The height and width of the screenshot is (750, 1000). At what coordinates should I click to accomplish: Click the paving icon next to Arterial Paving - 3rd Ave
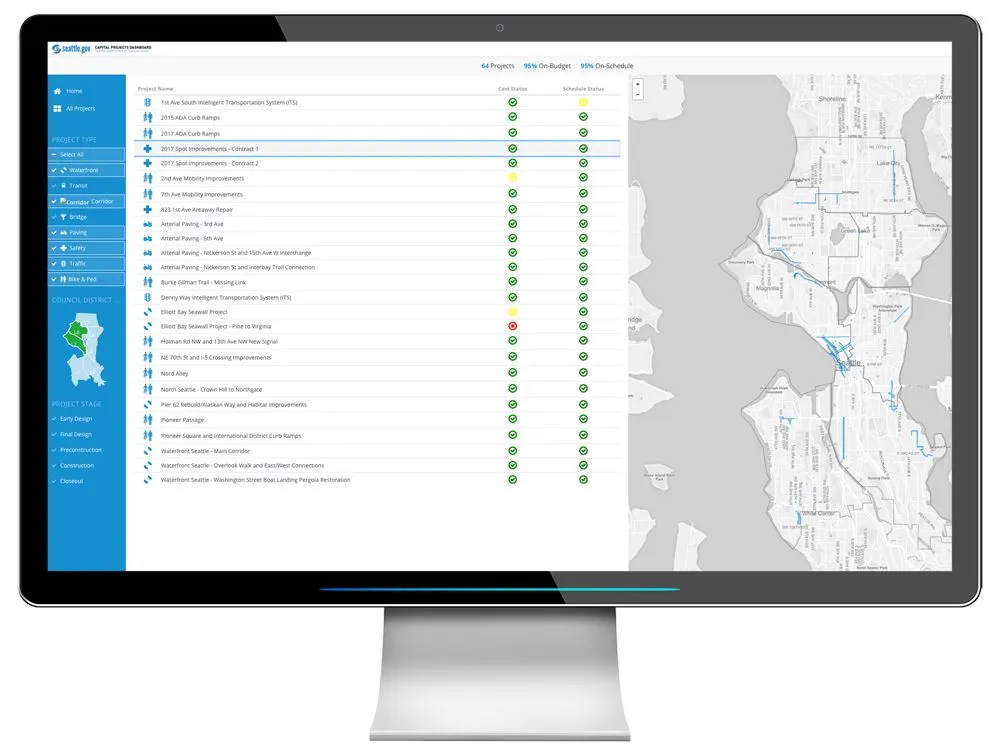pyautogui.click(x=147, y=223)
